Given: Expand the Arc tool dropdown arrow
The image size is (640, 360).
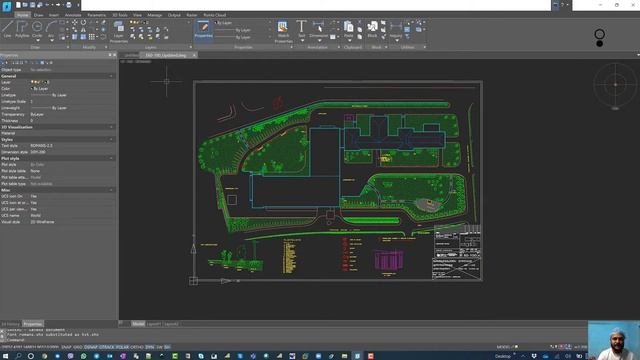Looking at the screenshot, I should click(x=51, y=40).
